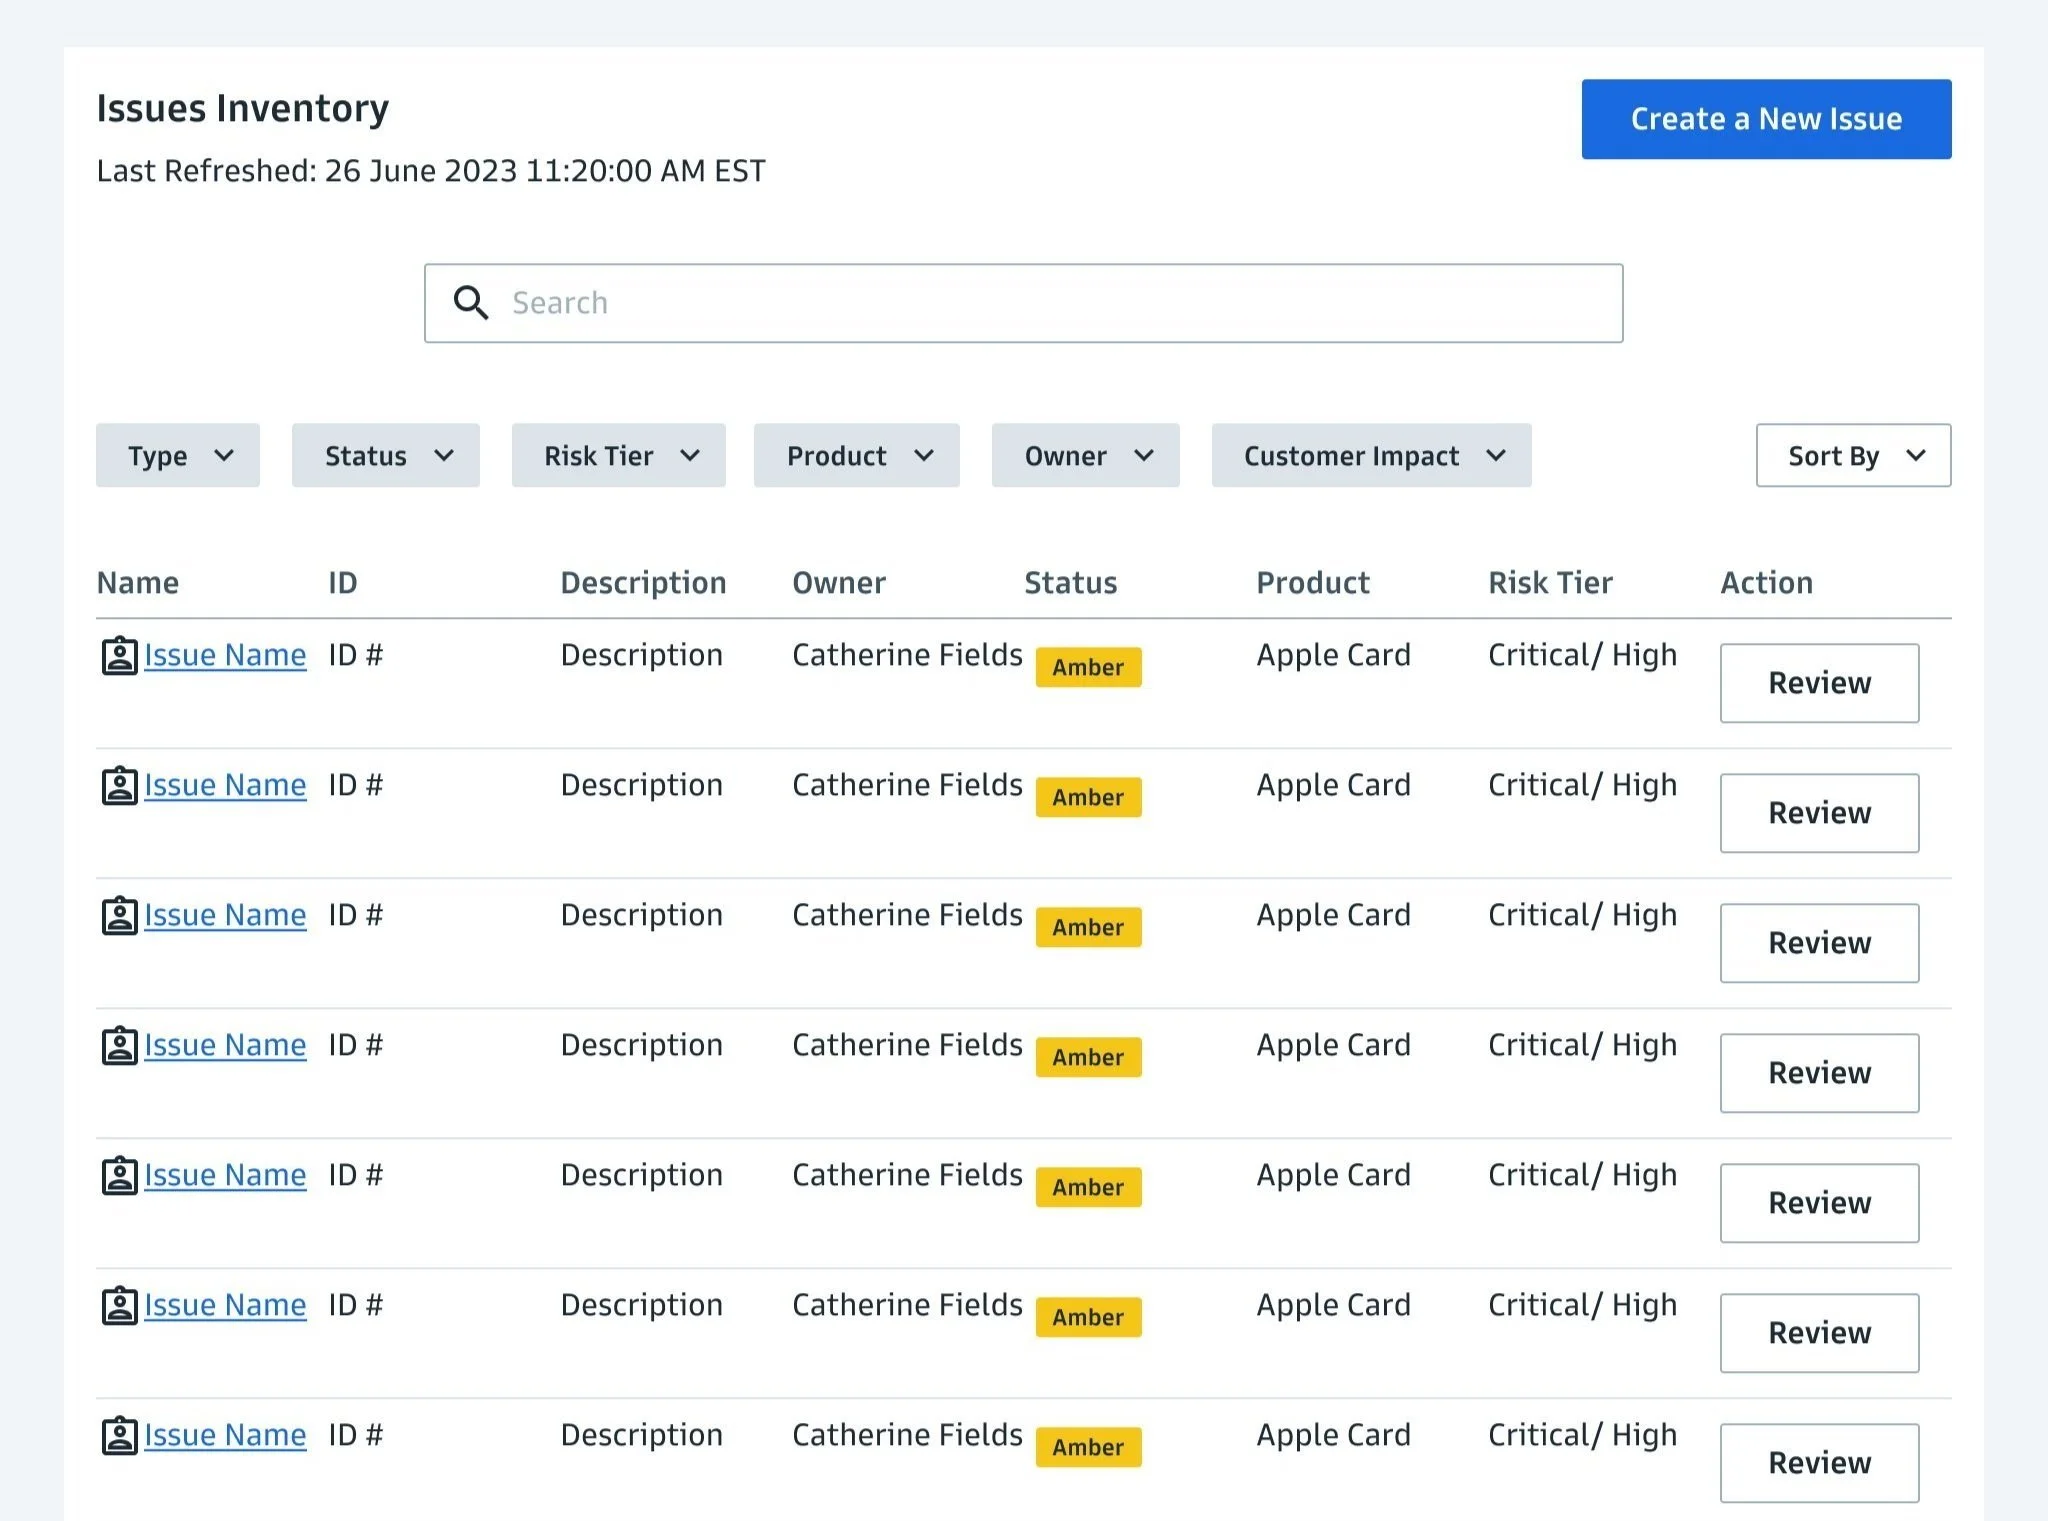Click the Amber status badge in the fifth row
The image size is (2048, 1521).
1088,1187
